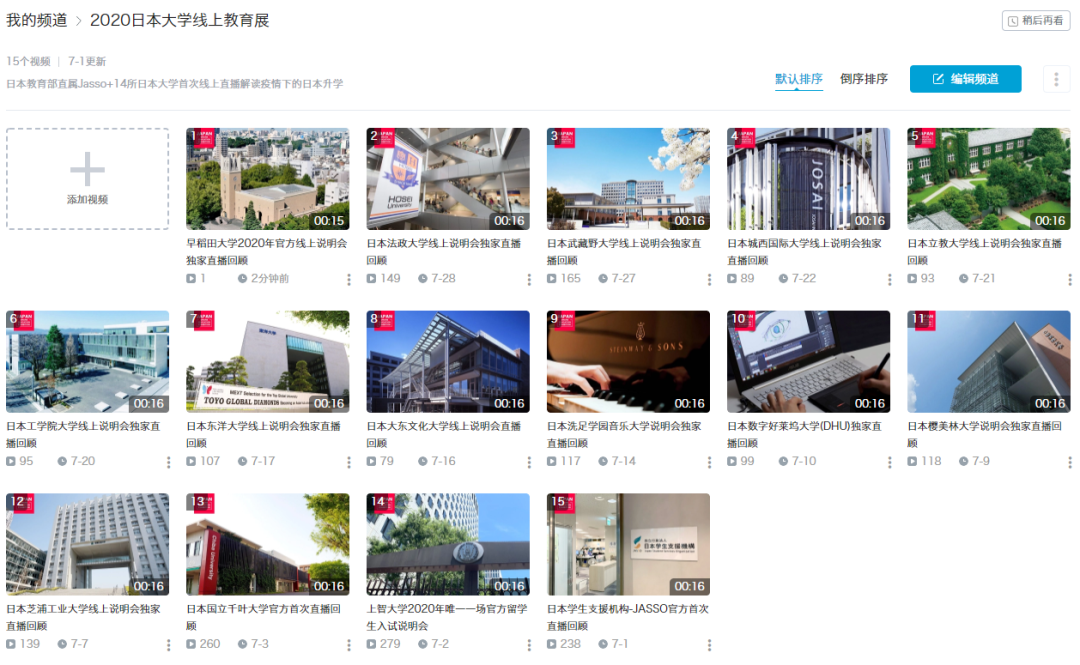The height and width of the screenshot is (665, 1080).
Task: Open more options for 日本法政大学 video
Action: (529, 279)
